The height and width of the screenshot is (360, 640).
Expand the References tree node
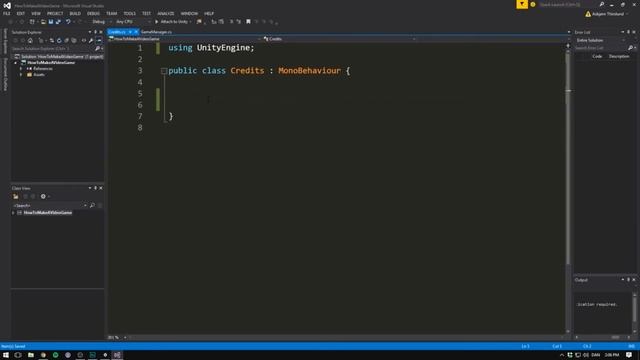[21, 69]
